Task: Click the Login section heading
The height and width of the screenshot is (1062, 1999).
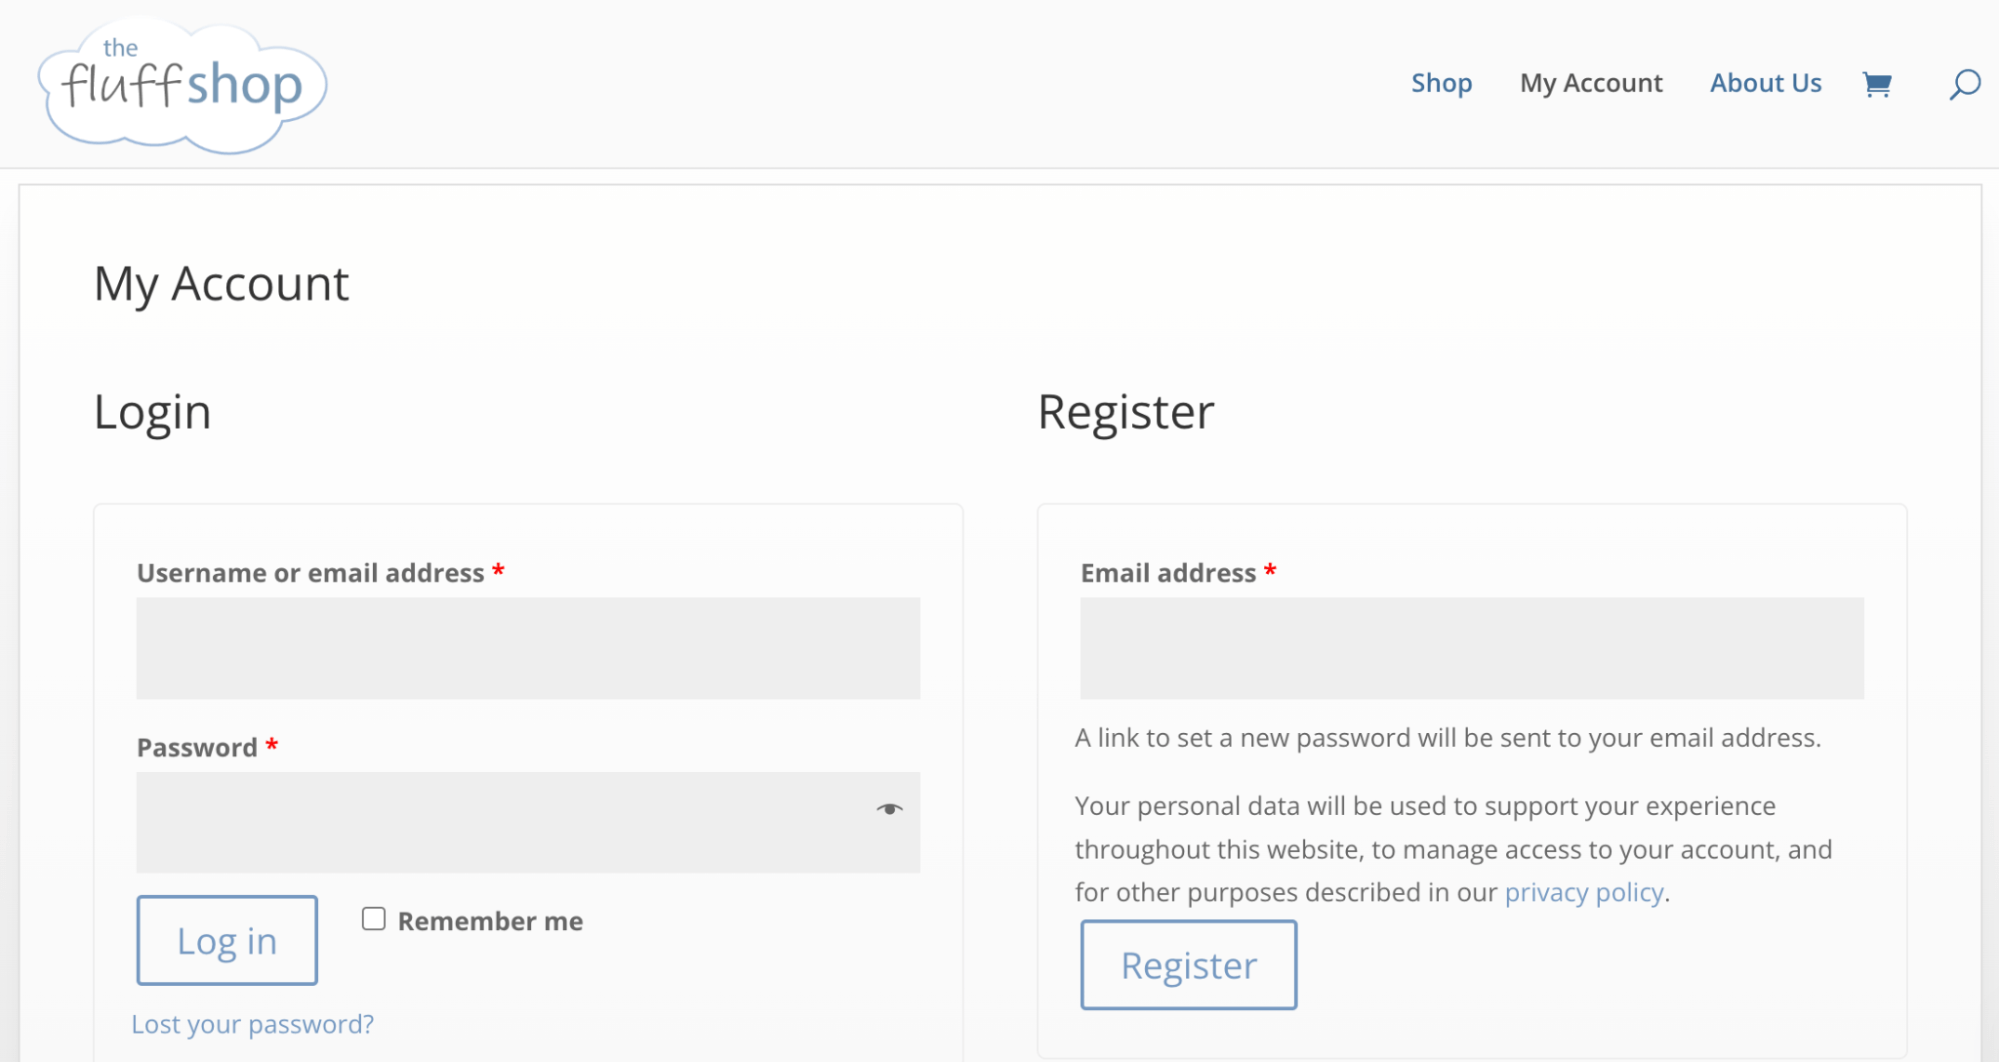Action: [152, 412]
